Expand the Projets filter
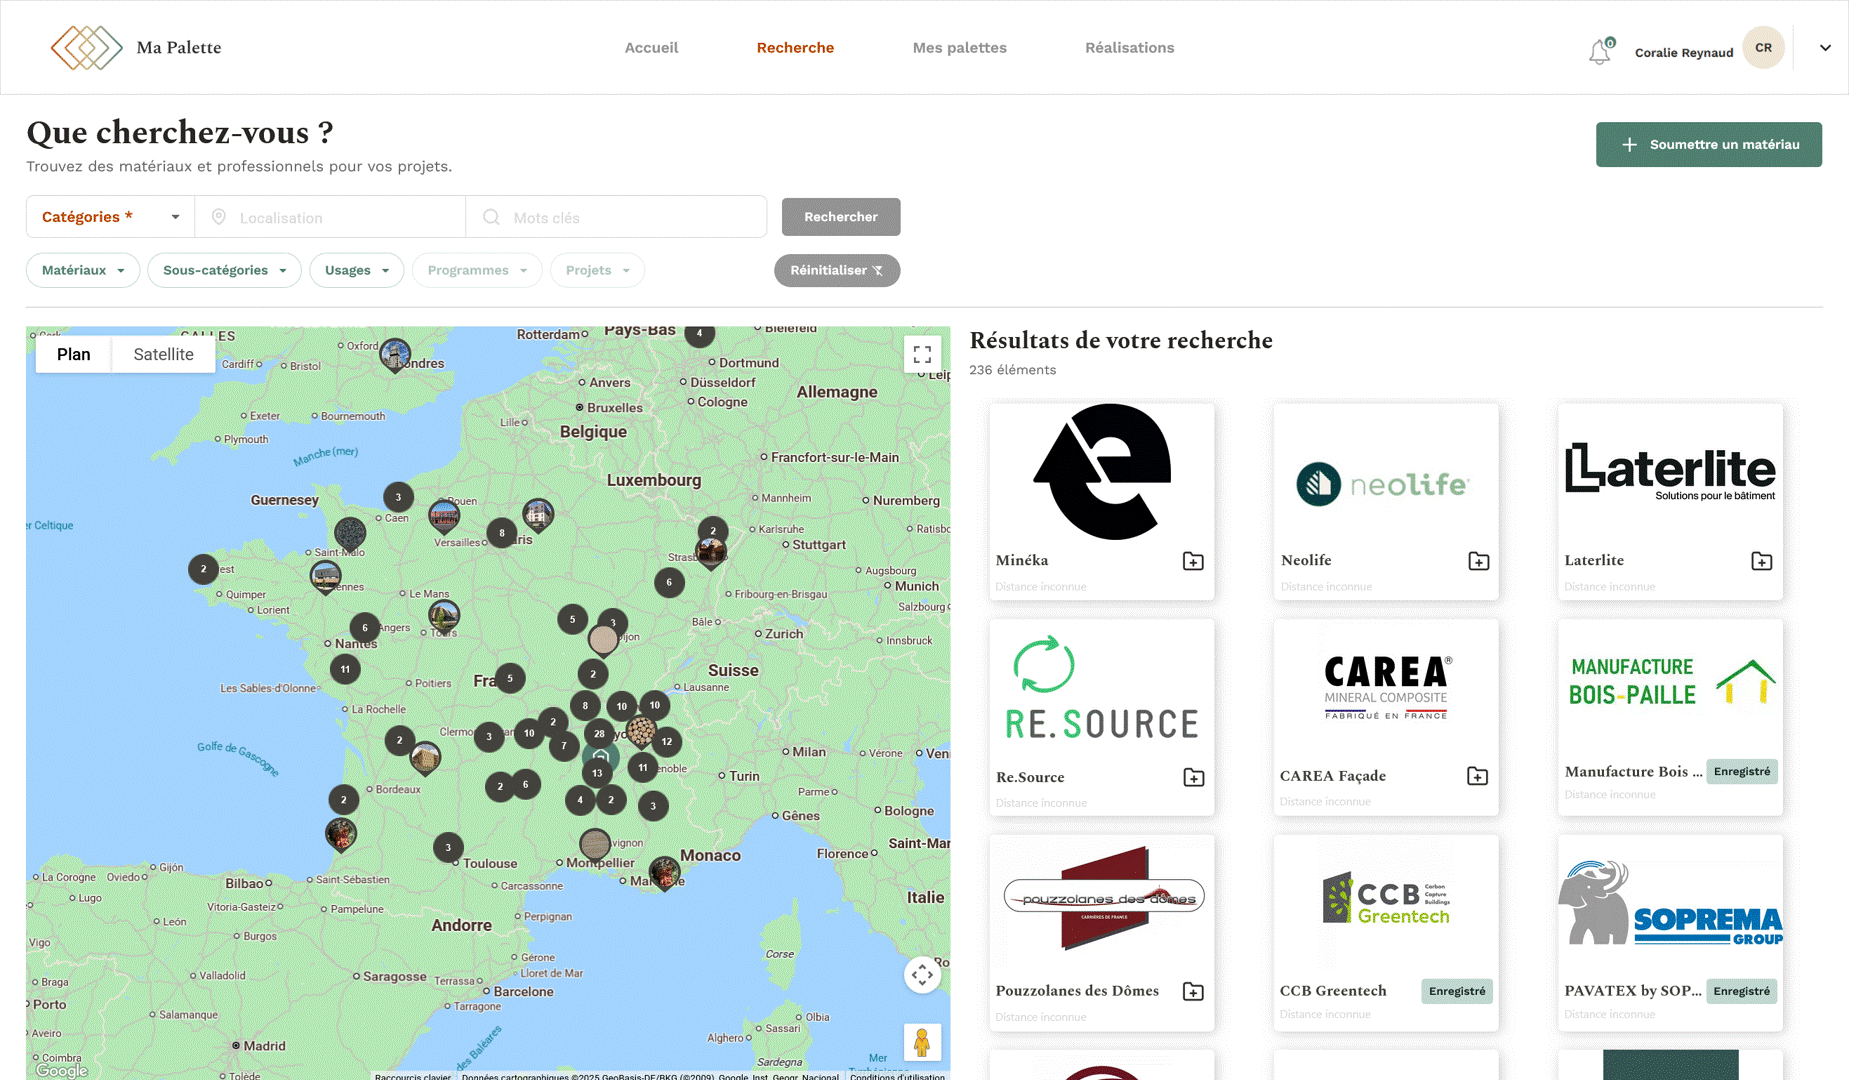 click(x=597, y=270)
